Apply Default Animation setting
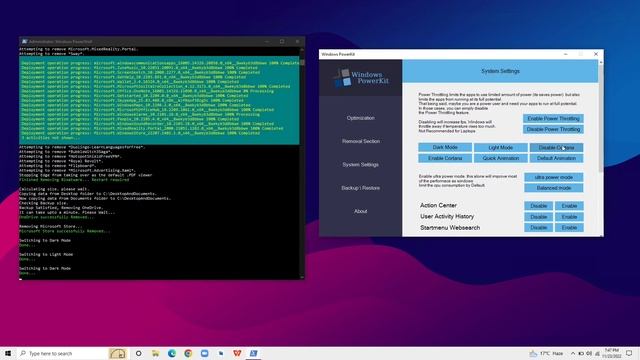 point(556,158)
